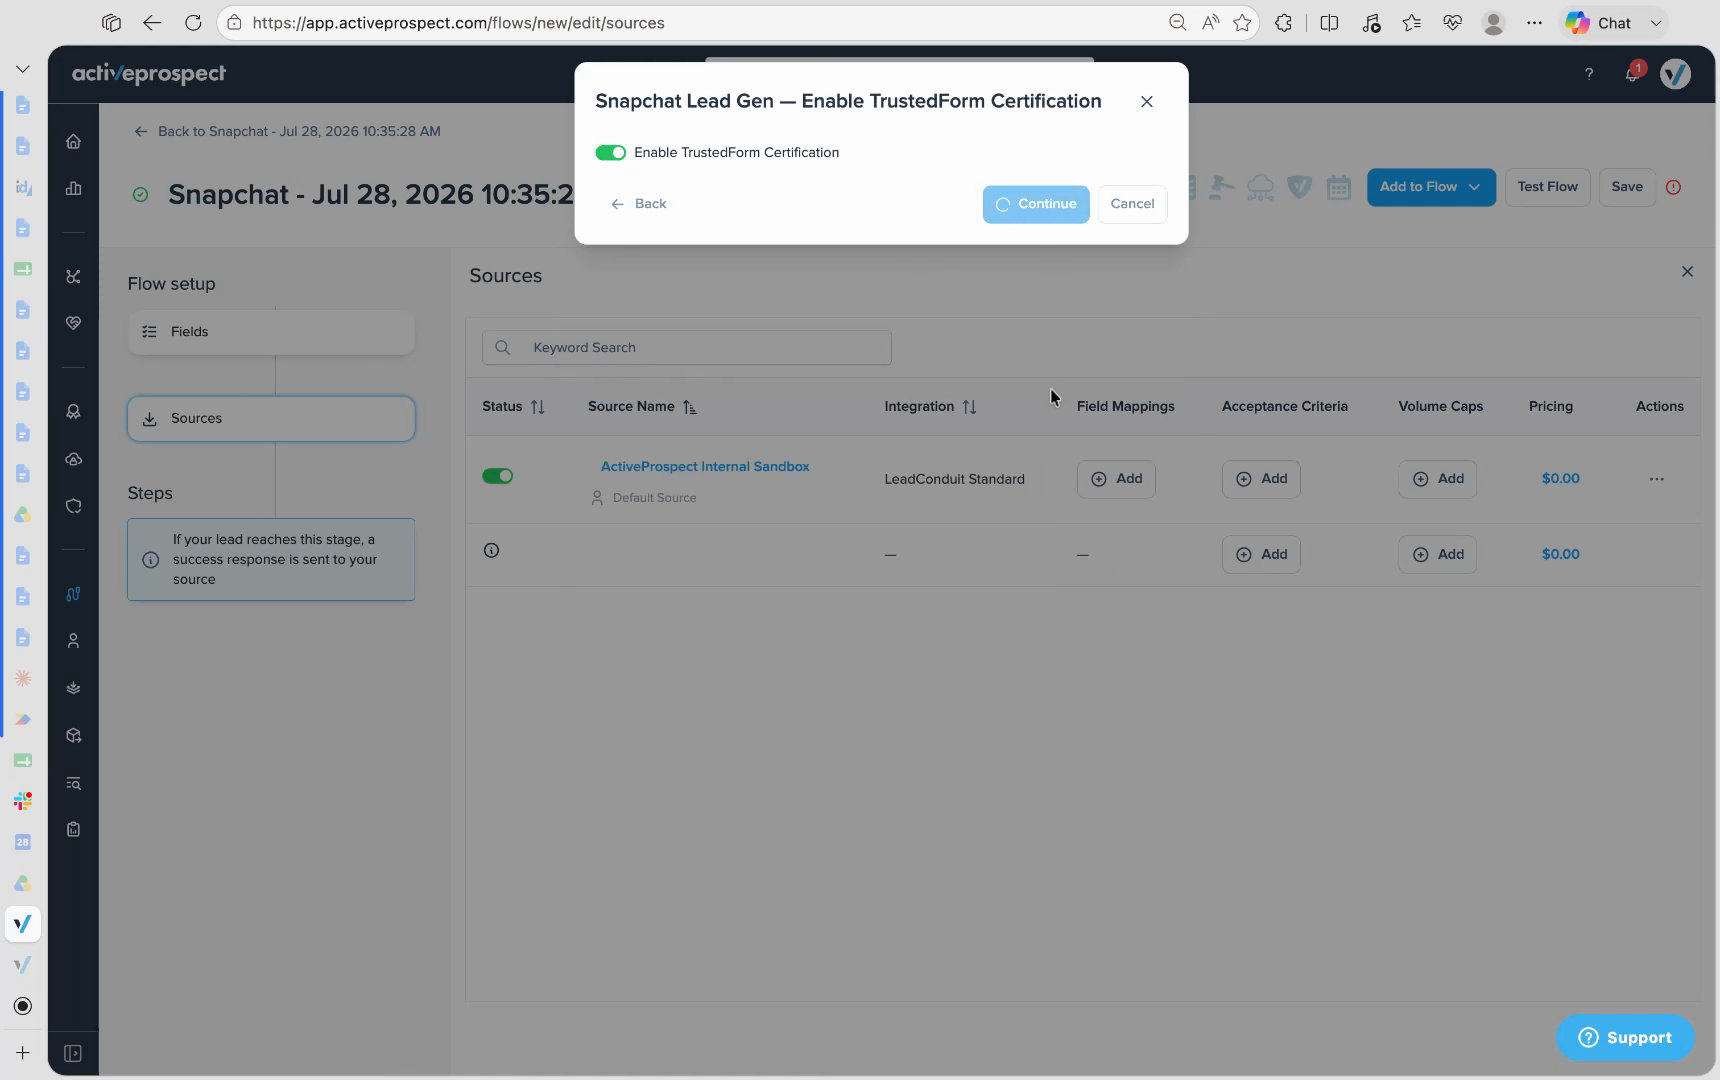Expand the Chat dropdown chevron in browser
Viewport: 1720px width, 1080px height.
(x=1655, y=22)
